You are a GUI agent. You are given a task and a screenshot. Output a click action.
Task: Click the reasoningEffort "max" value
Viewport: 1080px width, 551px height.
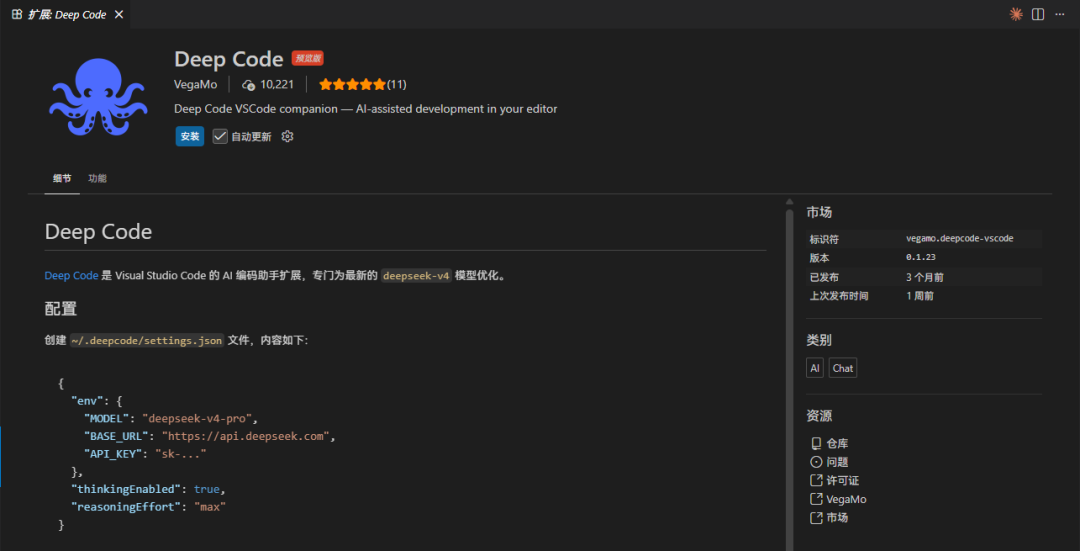(209, 507)
